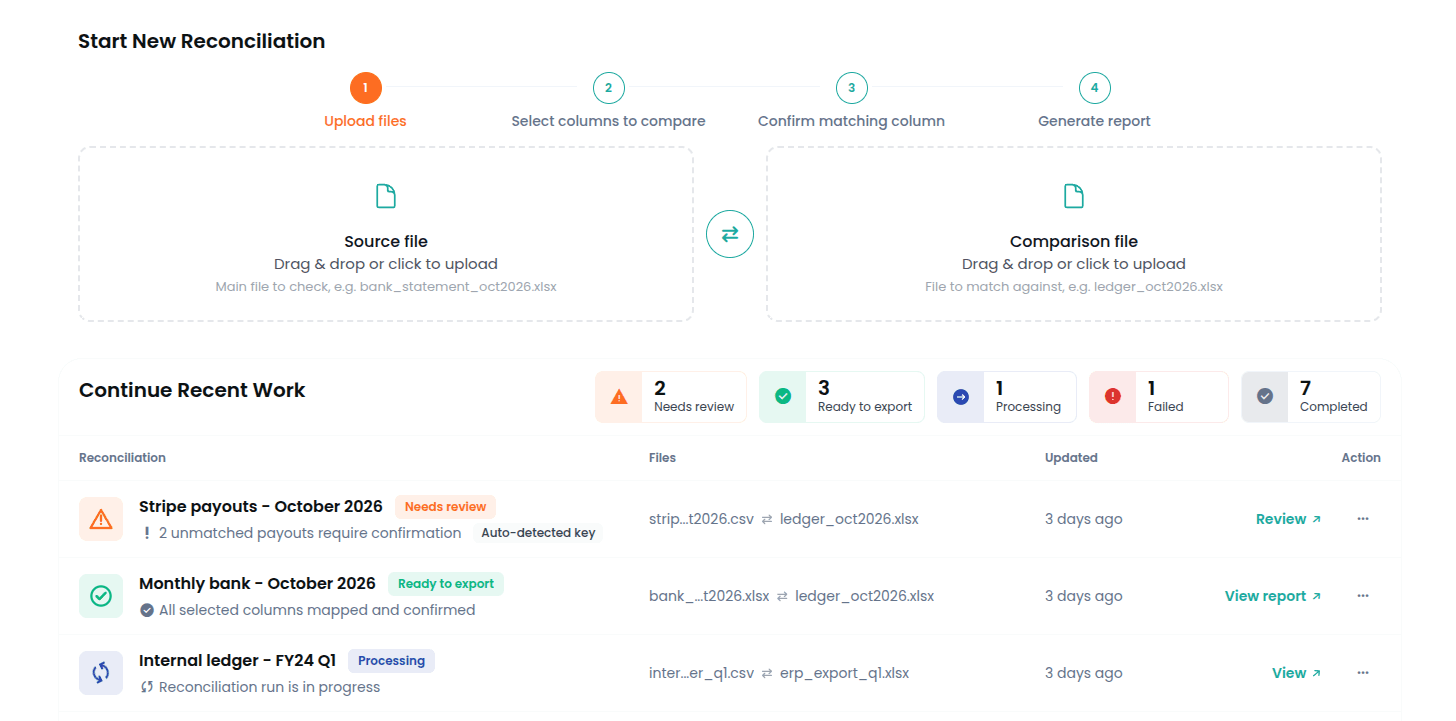This screenshot has height=721, width=1456.
Task: Click the Comparison file document icon
Action: point(1074,196)
